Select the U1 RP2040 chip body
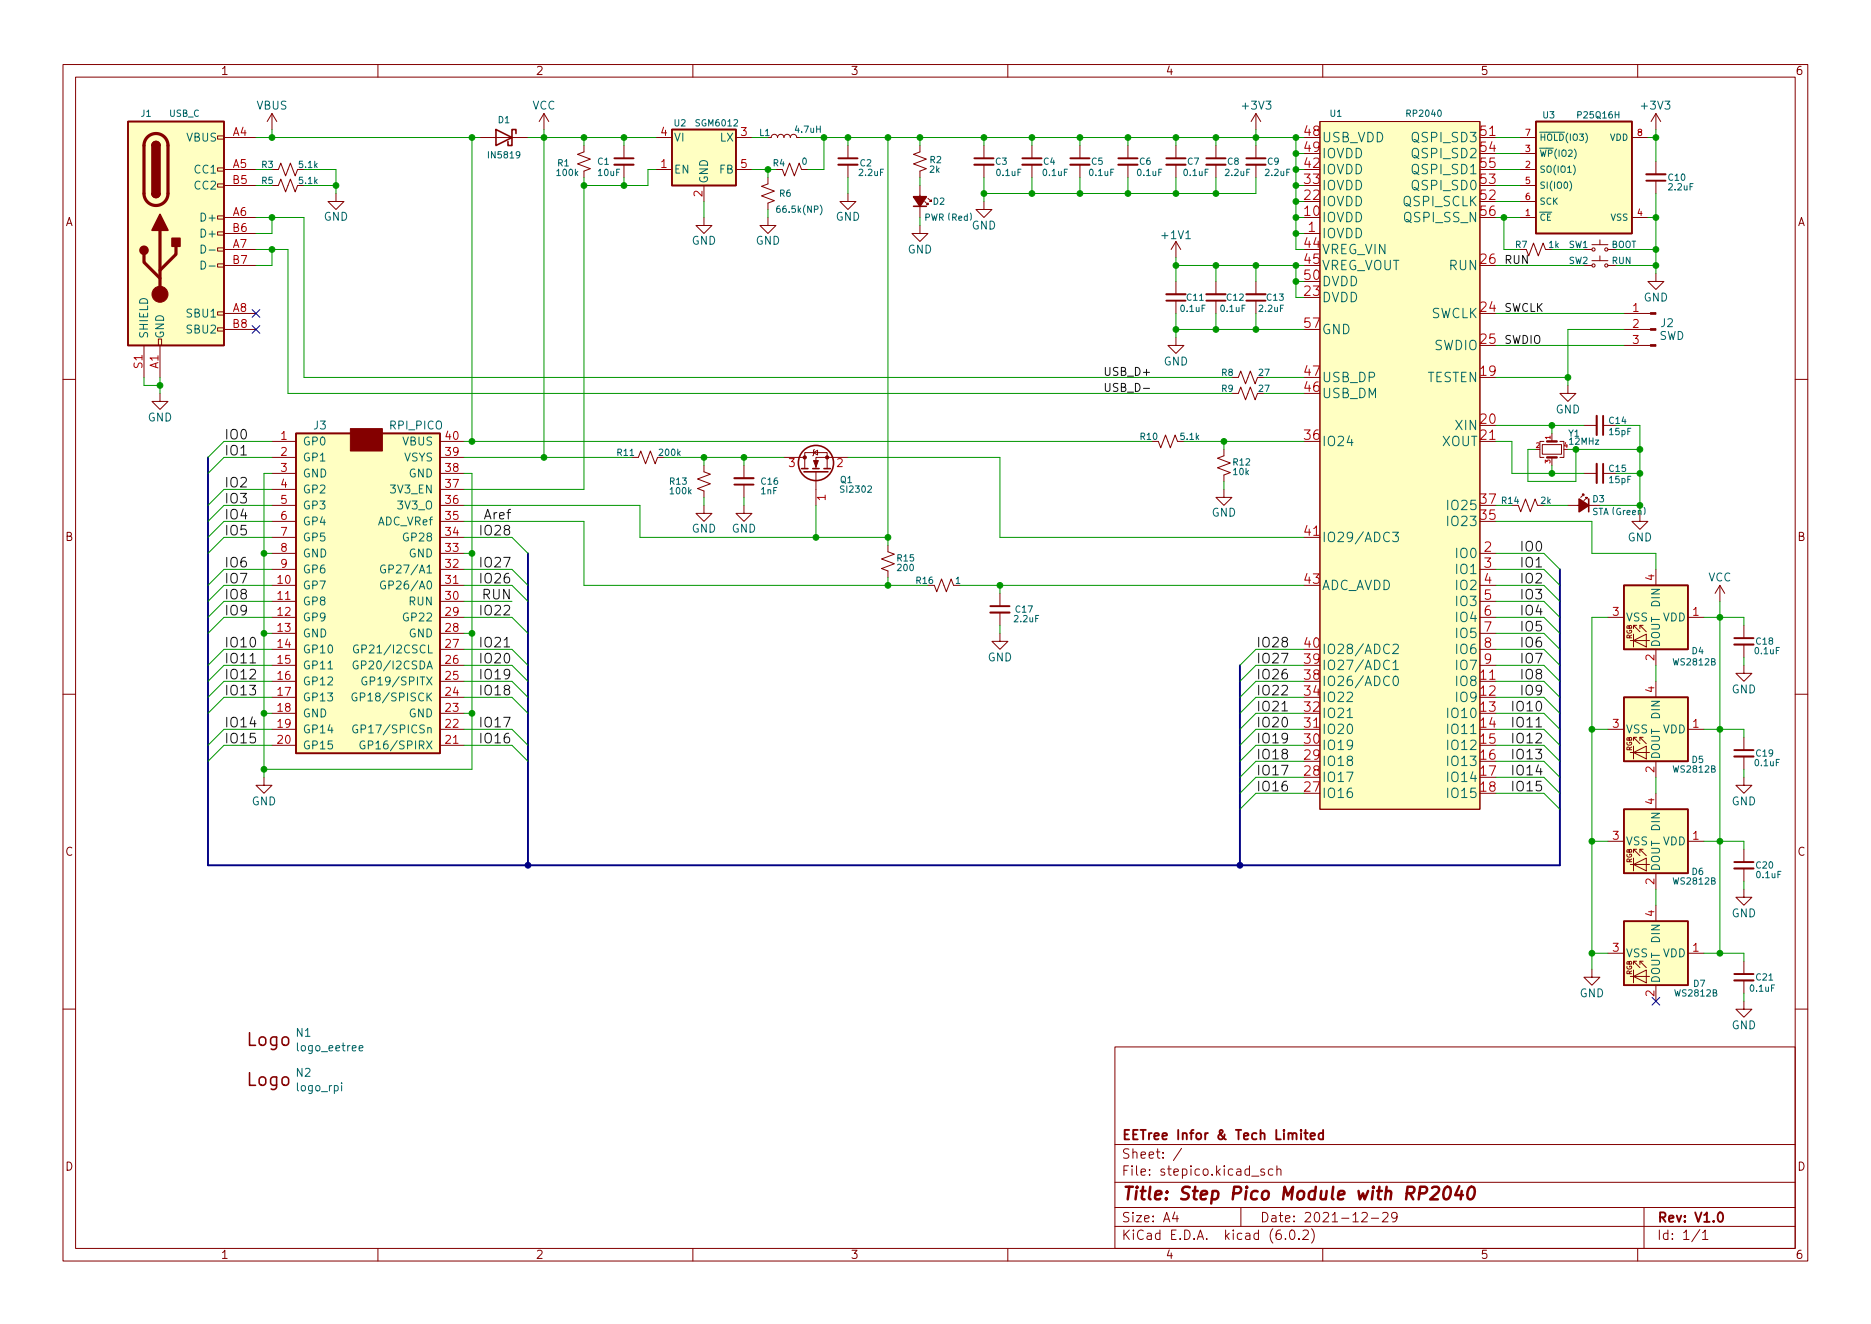1871x1324 pixels. pos(1400,465)
